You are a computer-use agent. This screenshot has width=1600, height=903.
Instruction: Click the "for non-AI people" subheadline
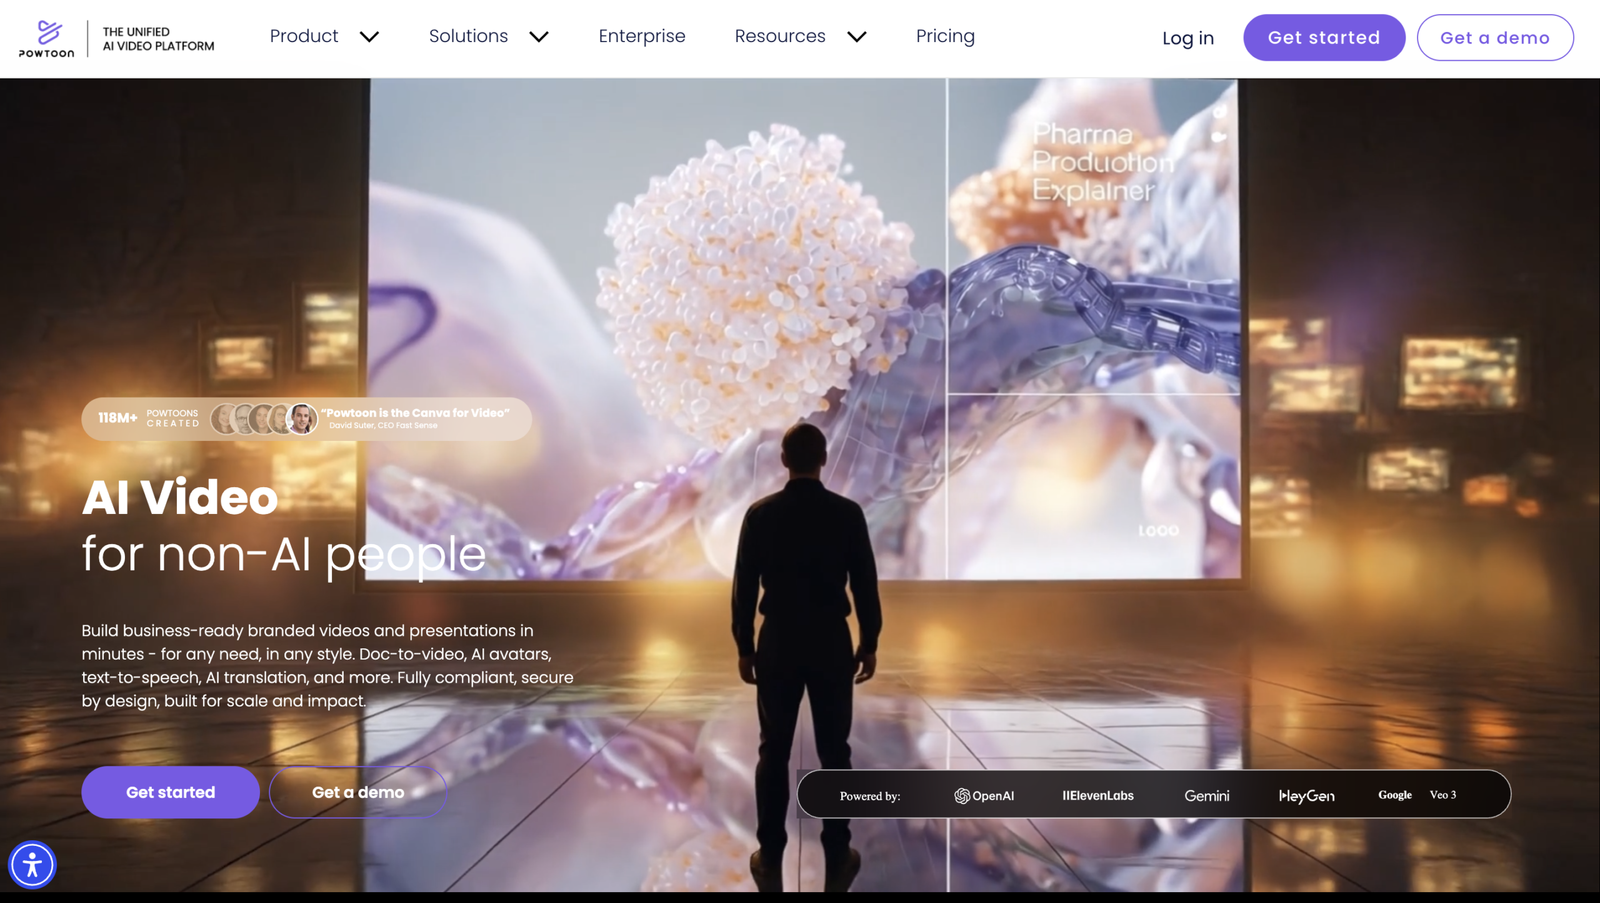(284, 554)
